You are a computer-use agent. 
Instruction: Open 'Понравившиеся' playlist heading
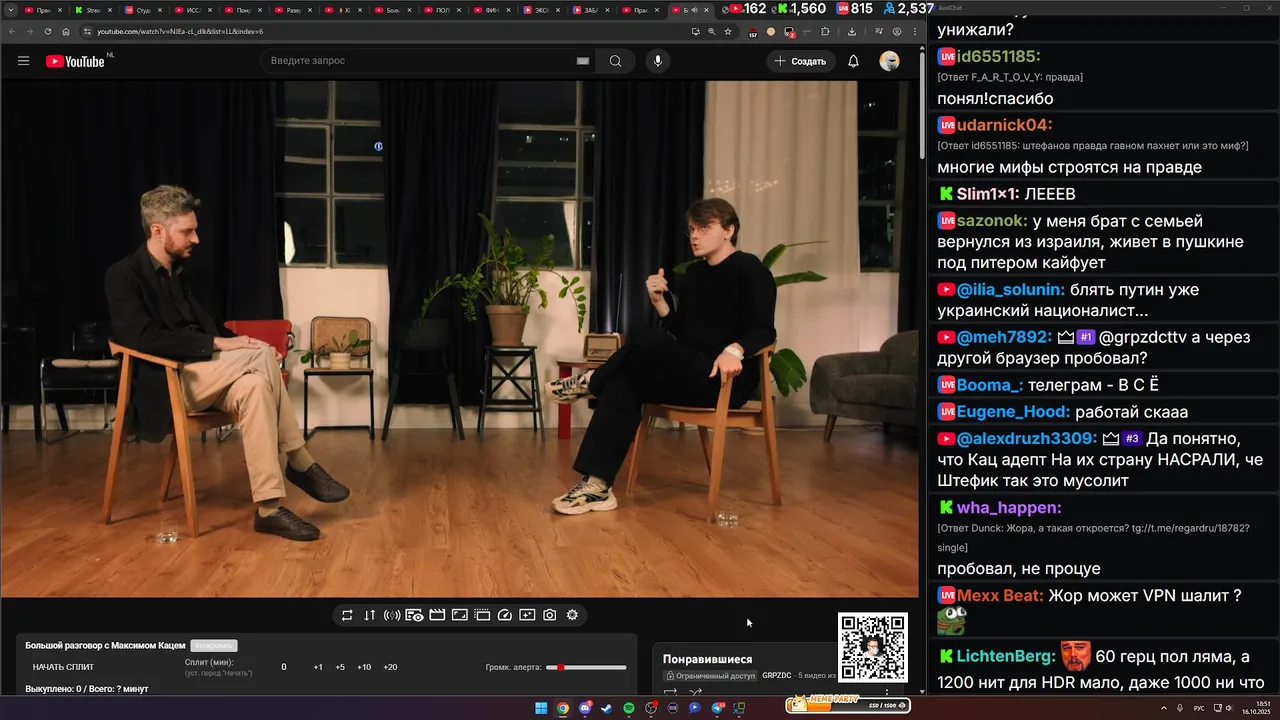click(x=707, y=659)
